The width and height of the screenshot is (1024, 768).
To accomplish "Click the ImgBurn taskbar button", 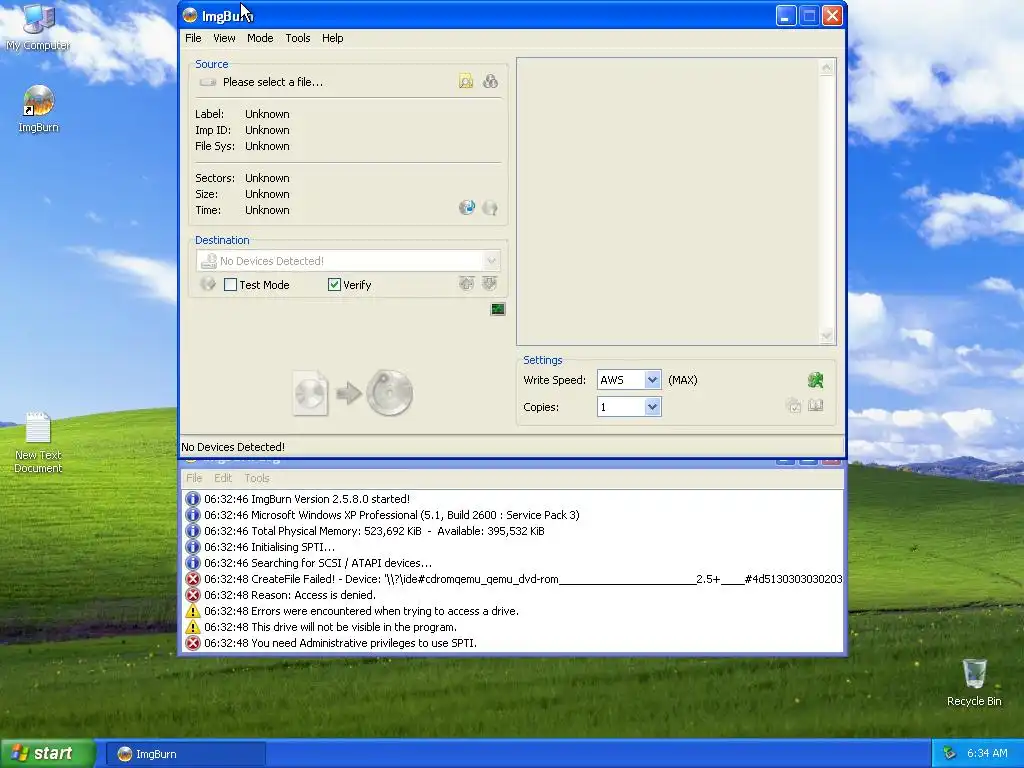I will 185,754.
